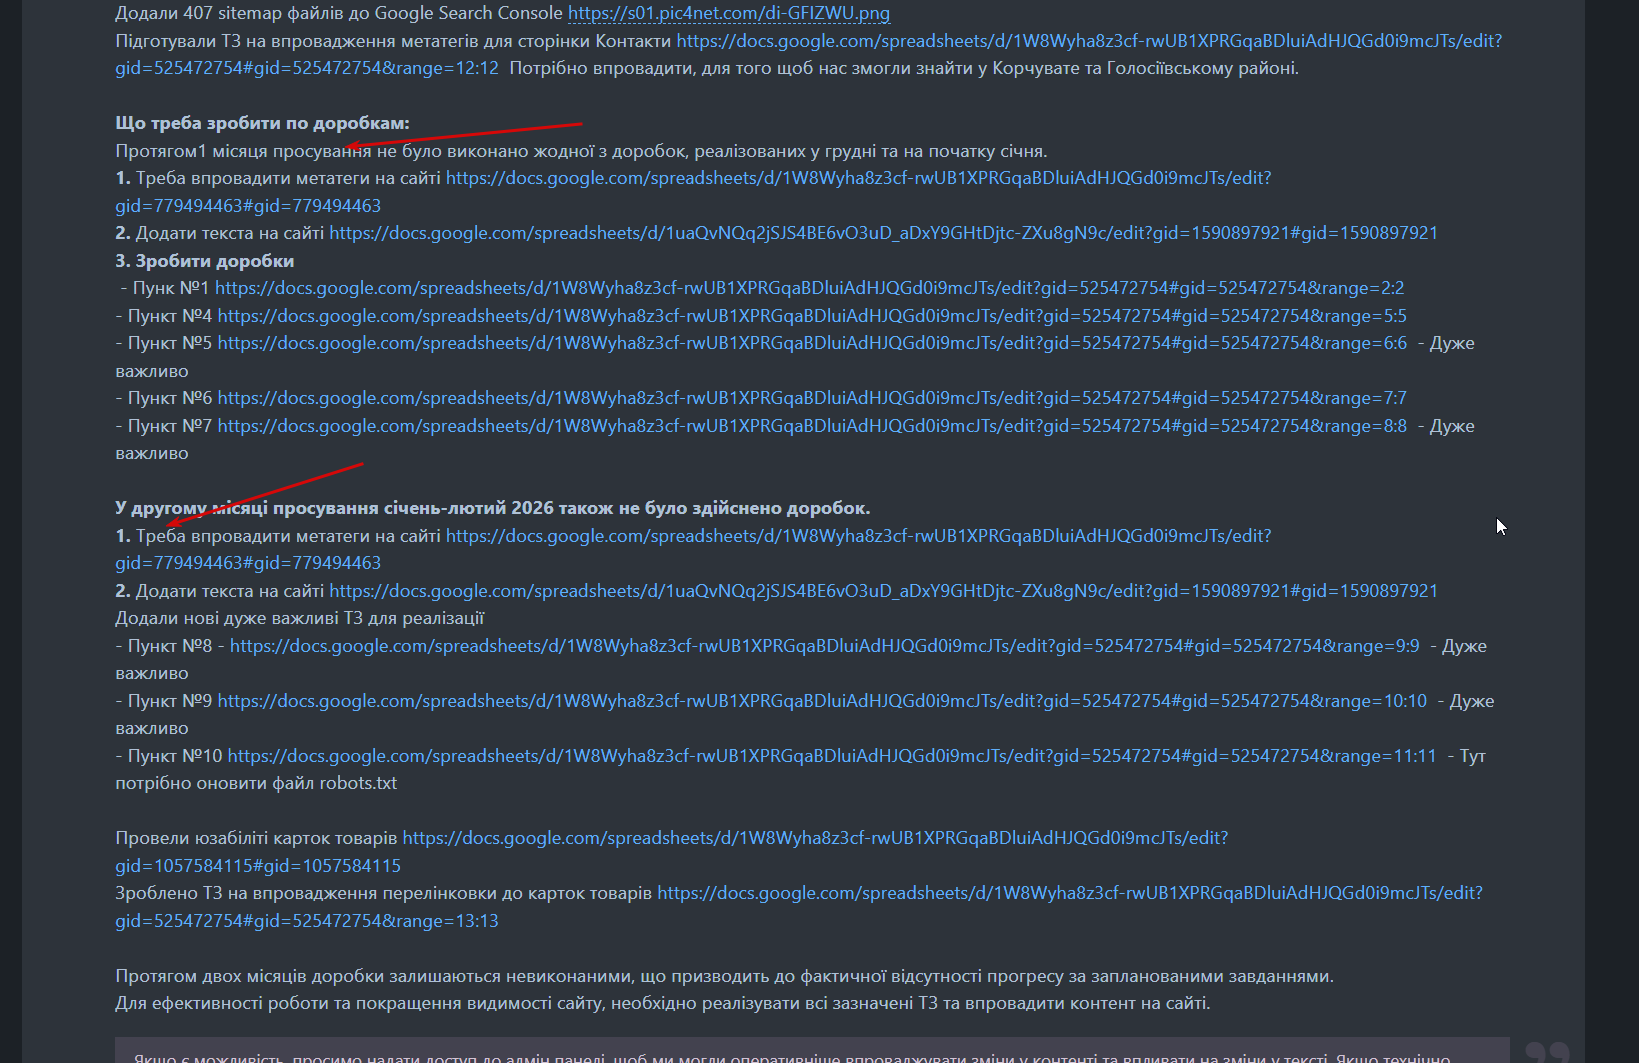The height and width of the screenshot is (1063, 1639).
Task: Click the line 'Додали нові дуже важливі ТЗ для реалізації'
Action: (300, 618)
